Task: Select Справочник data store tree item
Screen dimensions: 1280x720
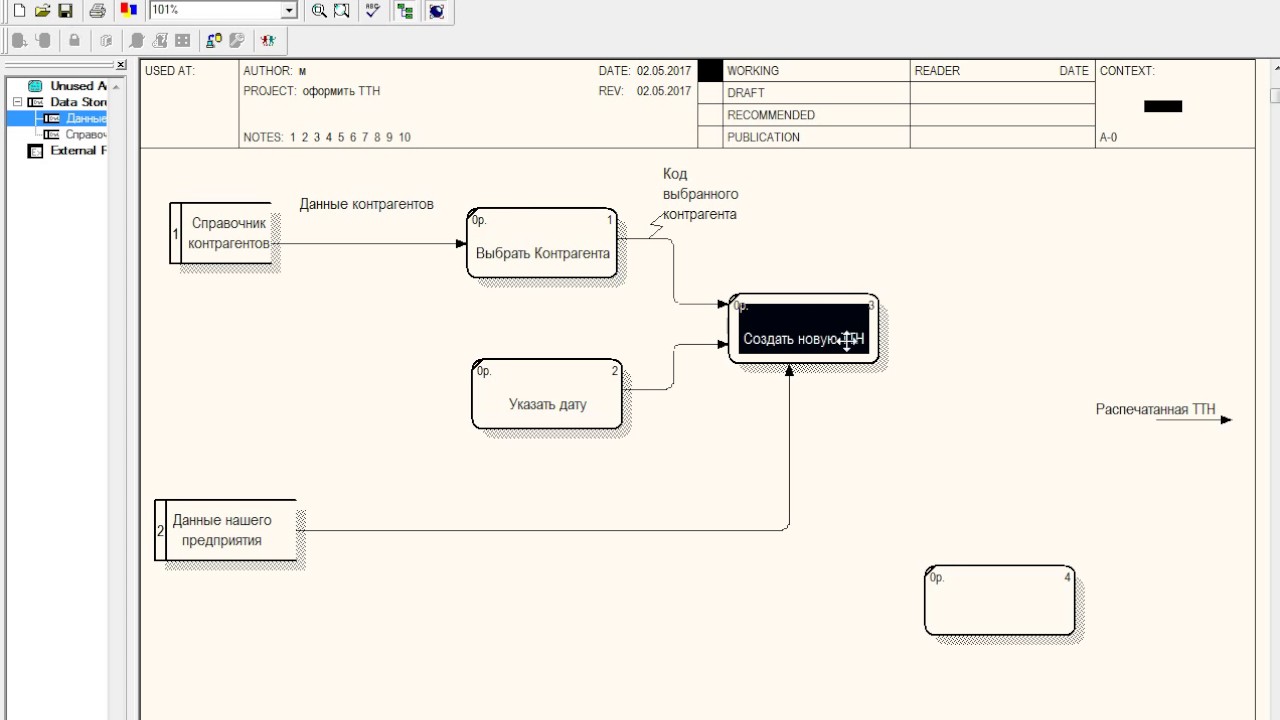Action: click(86, 134)
